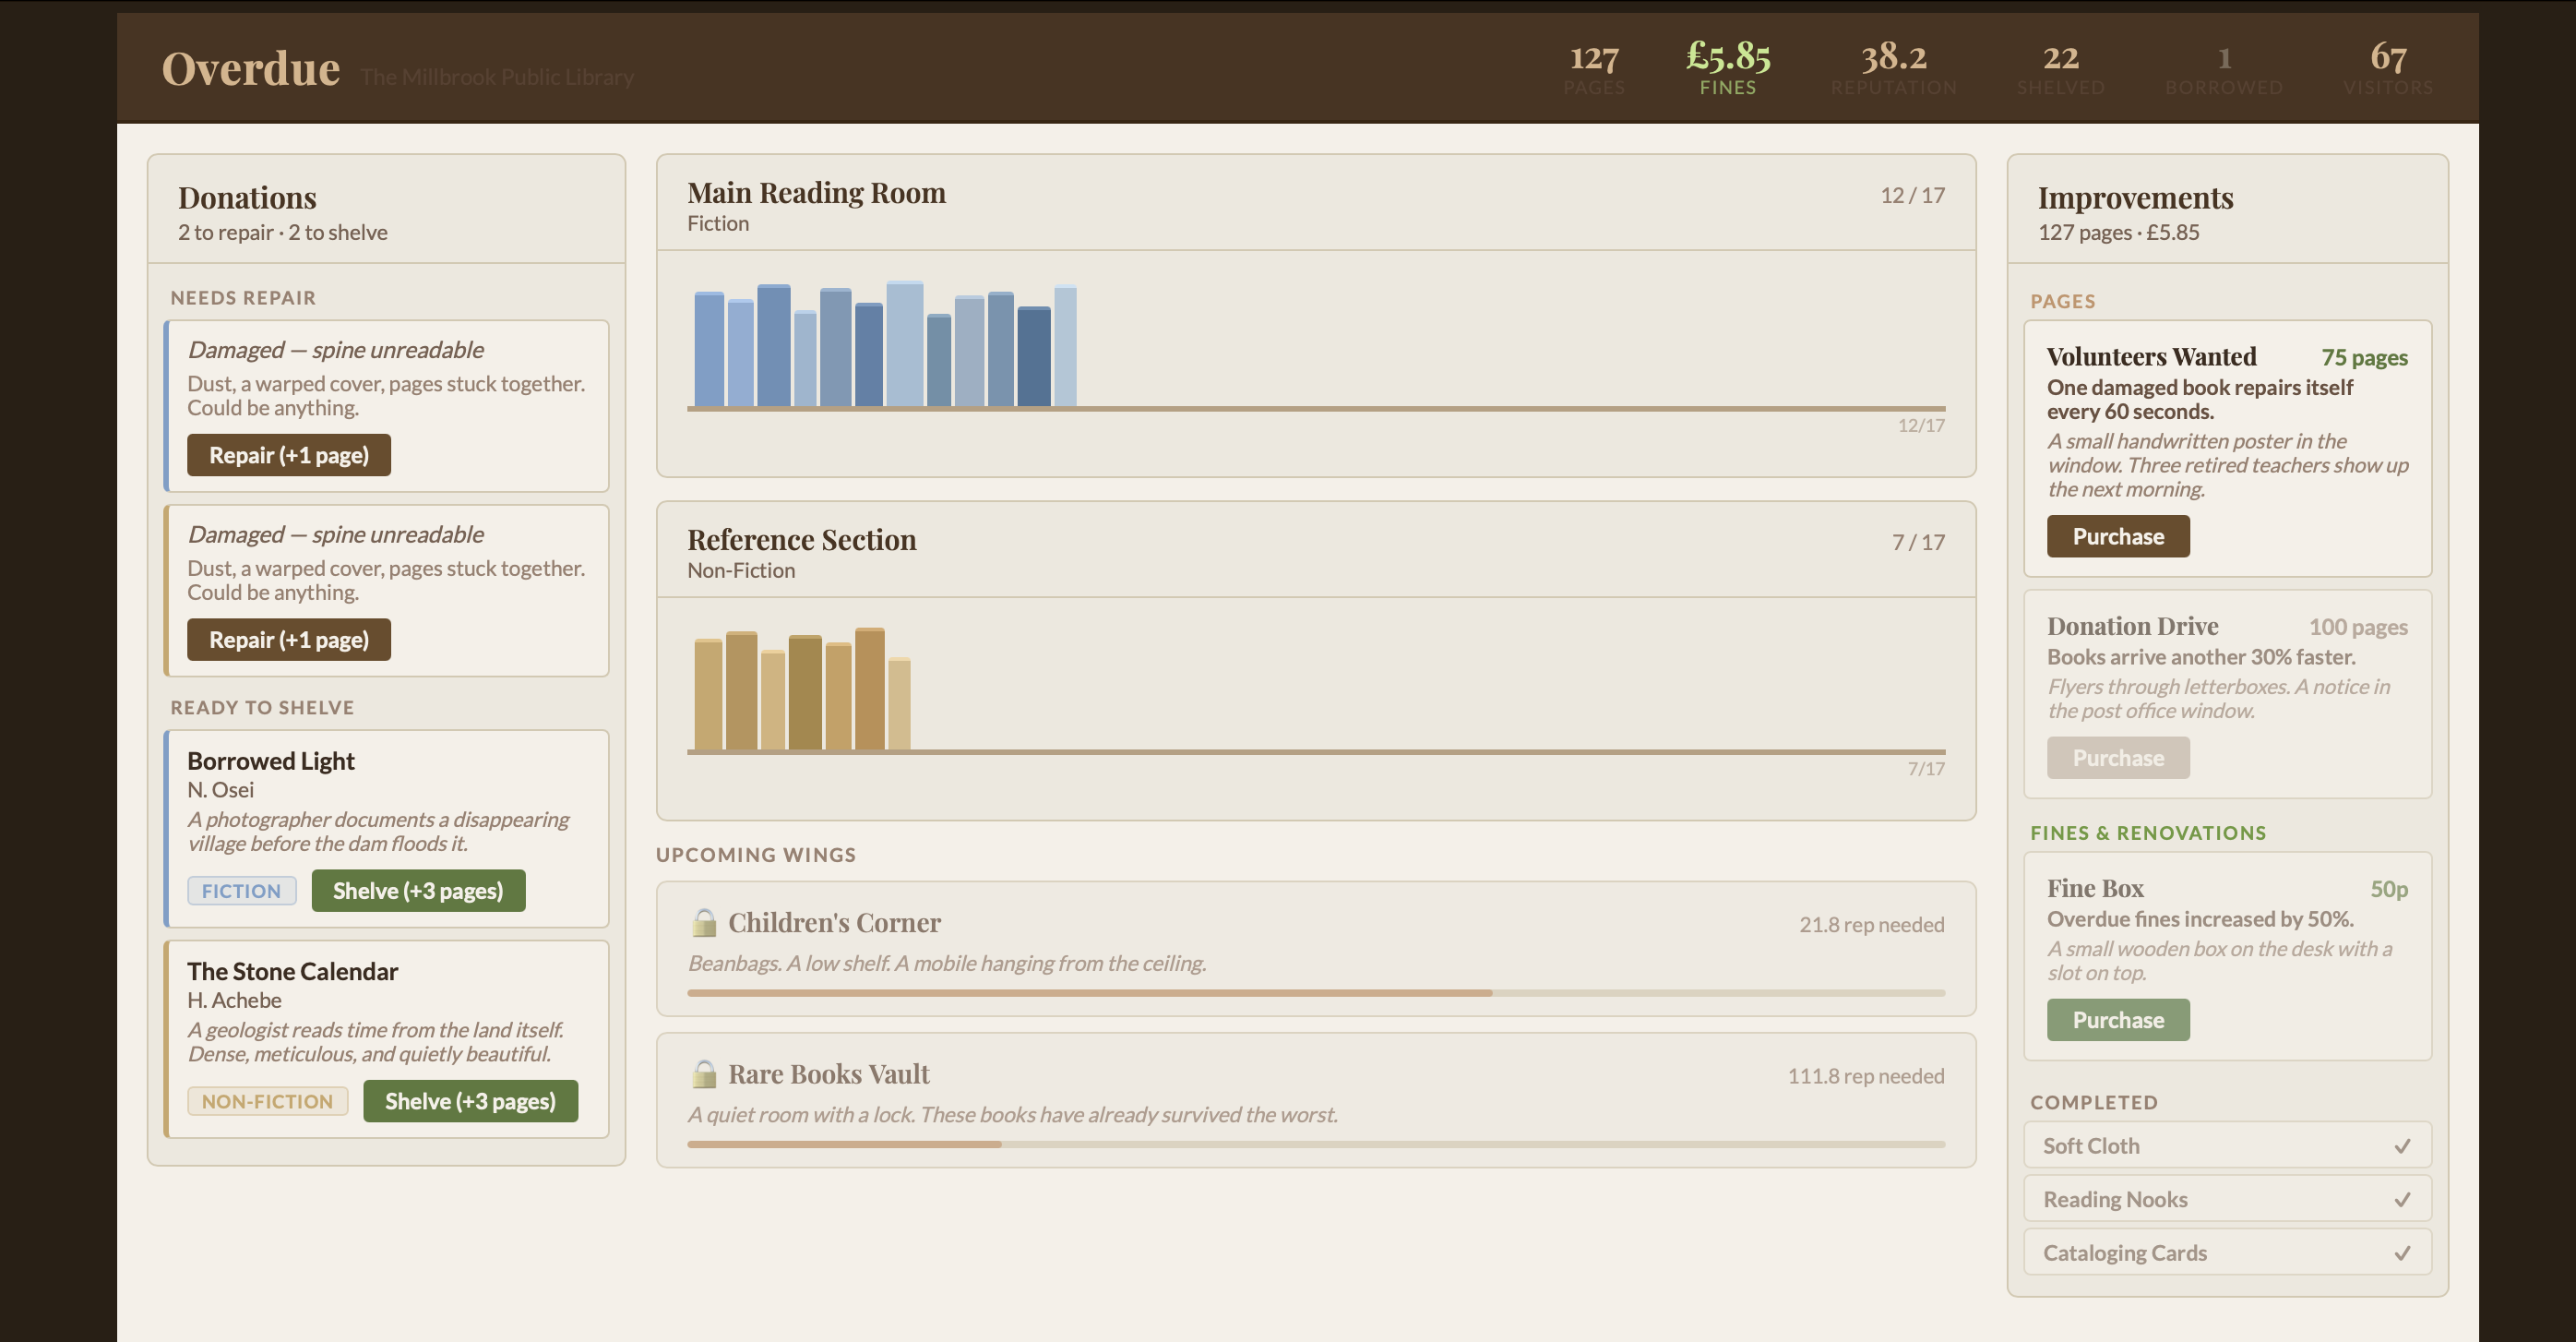Viewport: 2576px width, 1342px height.
Task: Shelve The Stone Calendar
Action: click(470, 1101)
